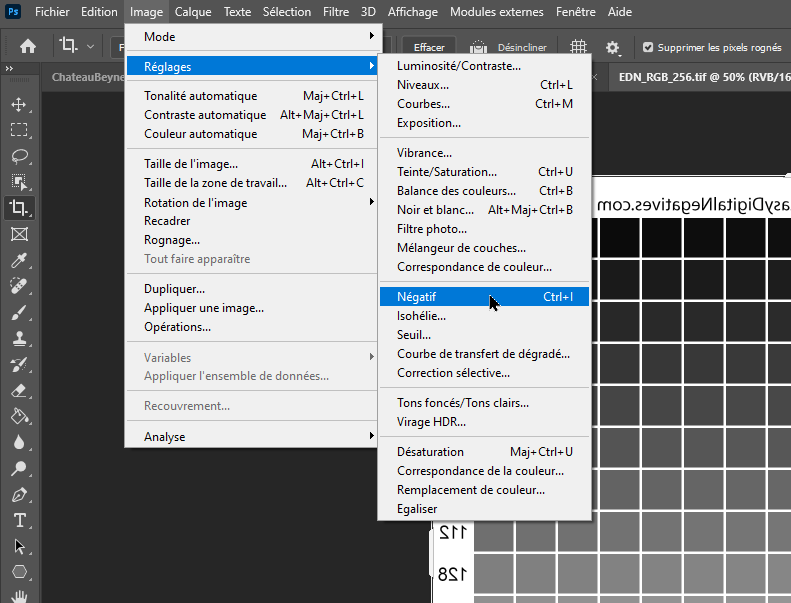Toggle Supprimer les pixels rognés checkbox

click(648, 47)
